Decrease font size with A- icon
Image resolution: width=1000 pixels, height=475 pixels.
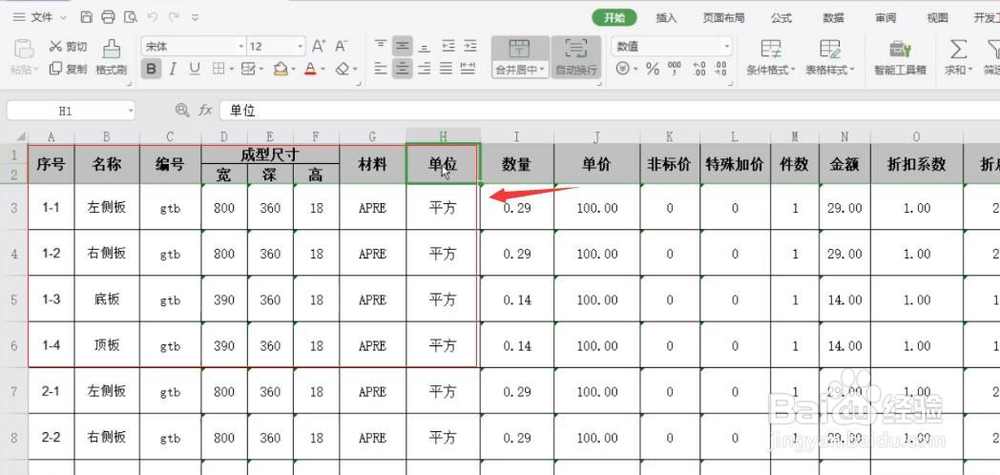(x=341, y=46)
